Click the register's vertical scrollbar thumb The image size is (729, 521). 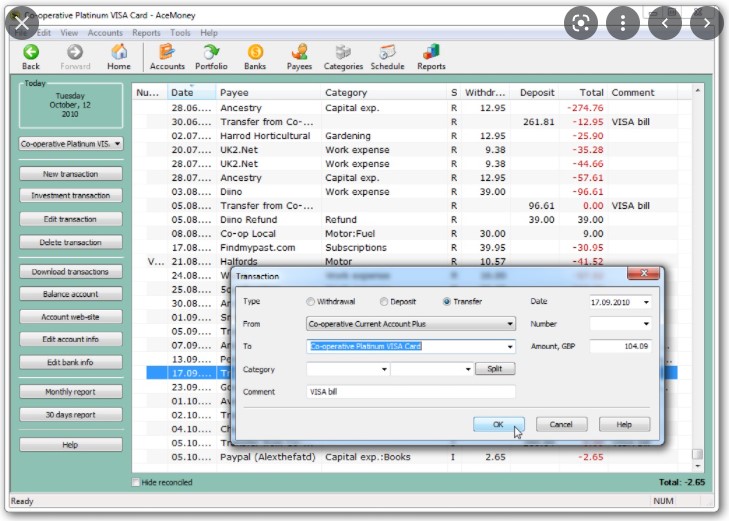tap(697, 454)
